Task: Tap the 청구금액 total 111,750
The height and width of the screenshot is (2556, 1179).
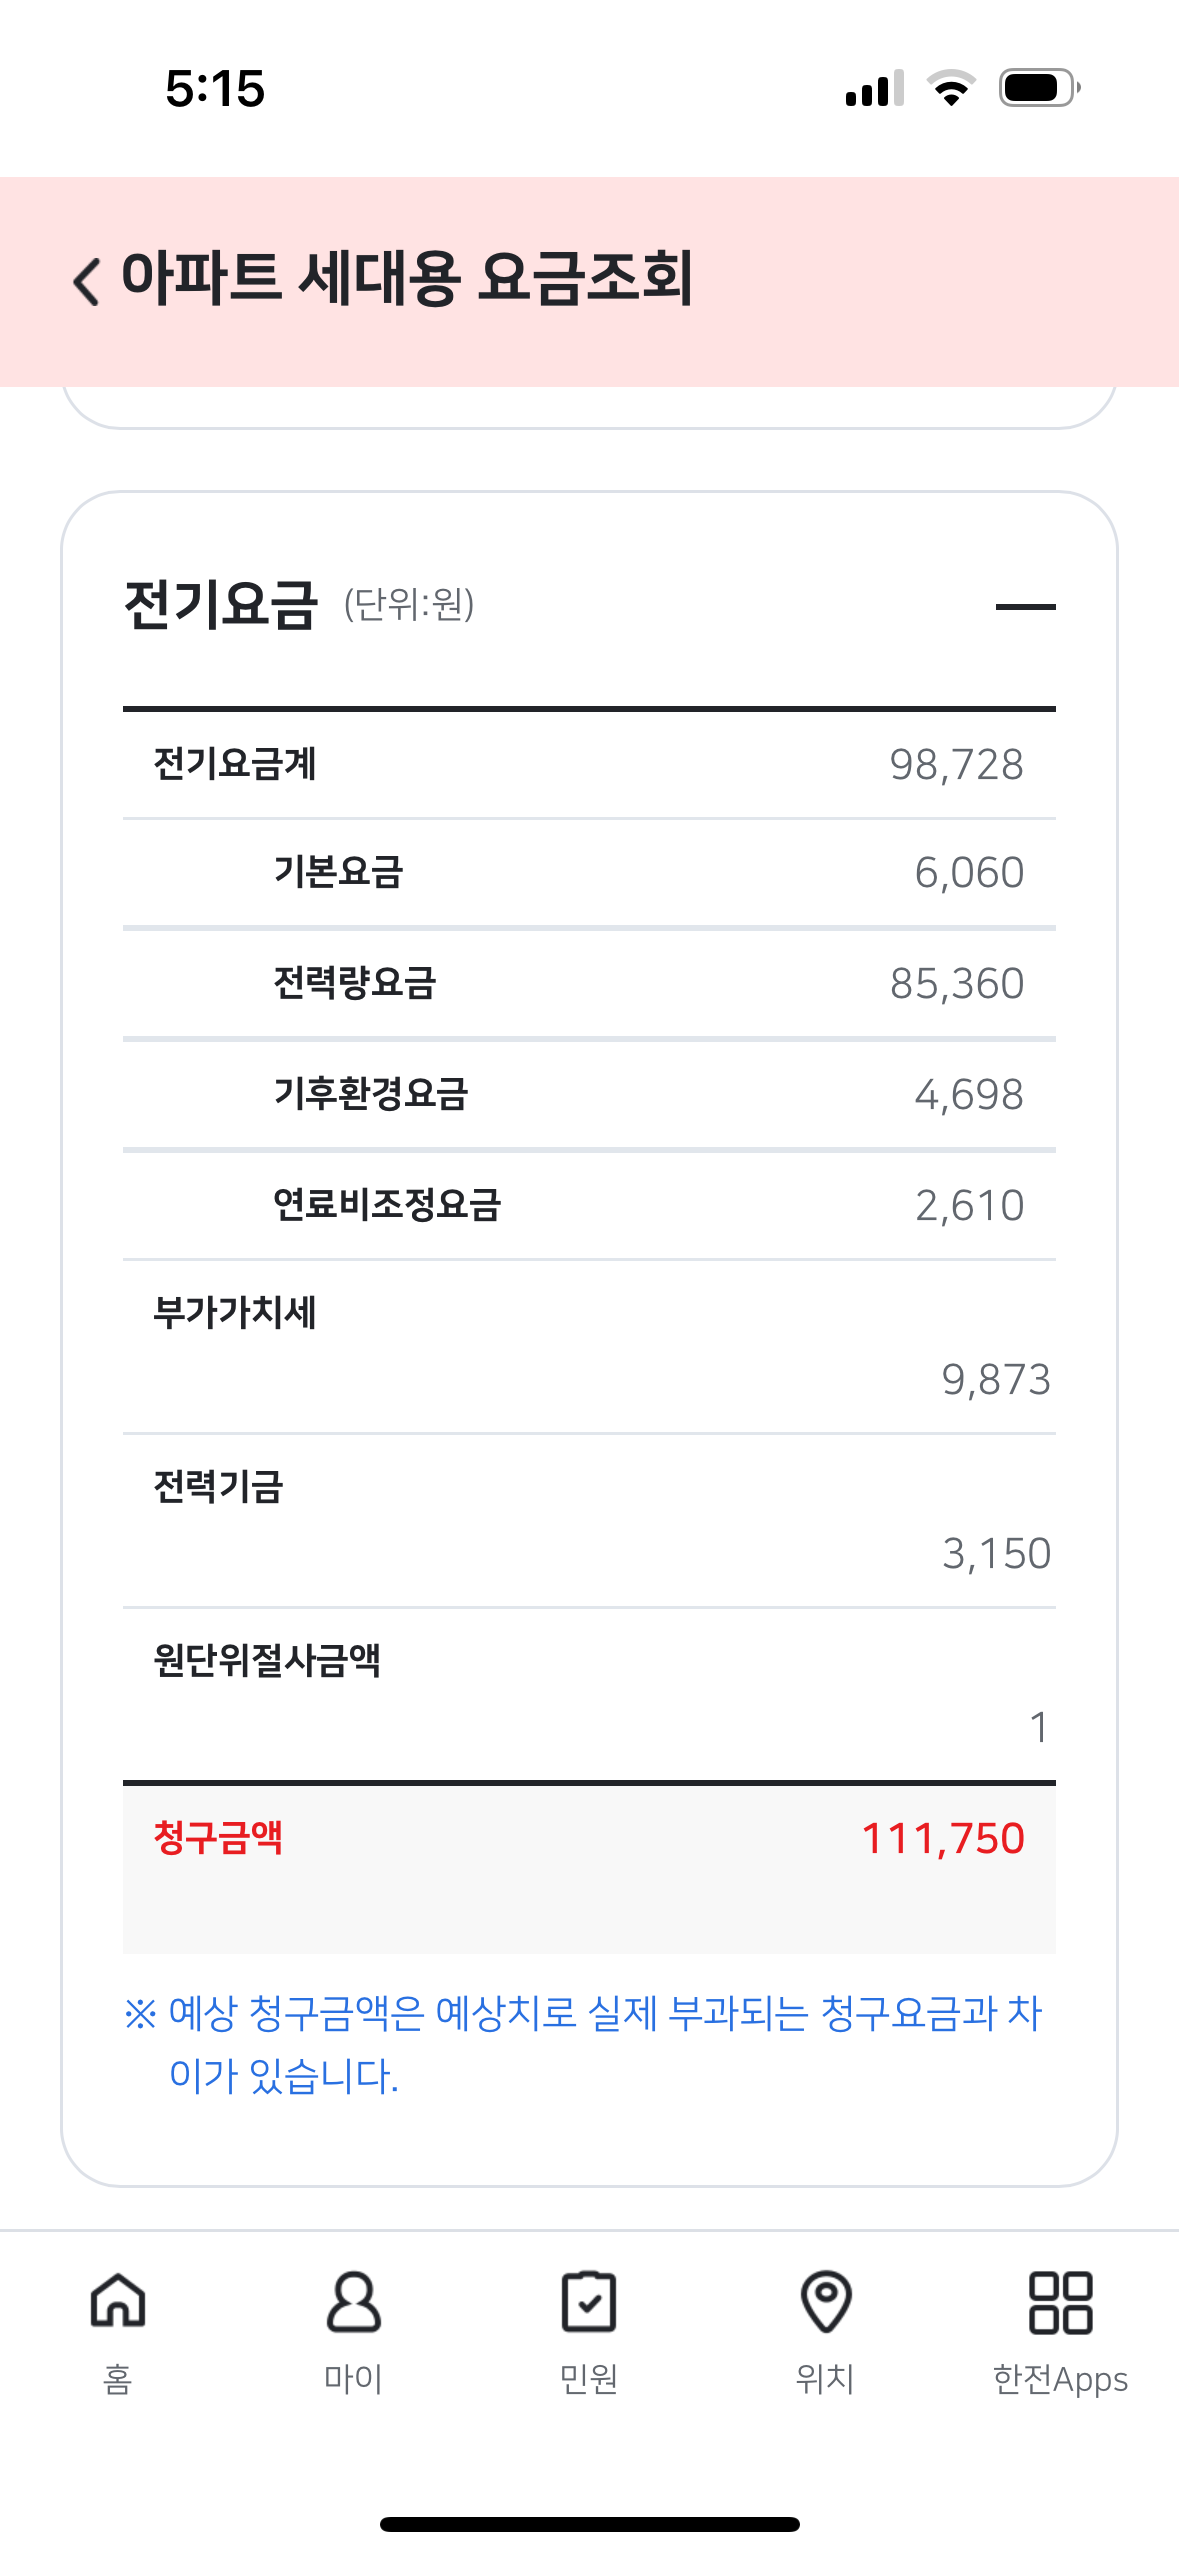Action: tap(942, 1838)
